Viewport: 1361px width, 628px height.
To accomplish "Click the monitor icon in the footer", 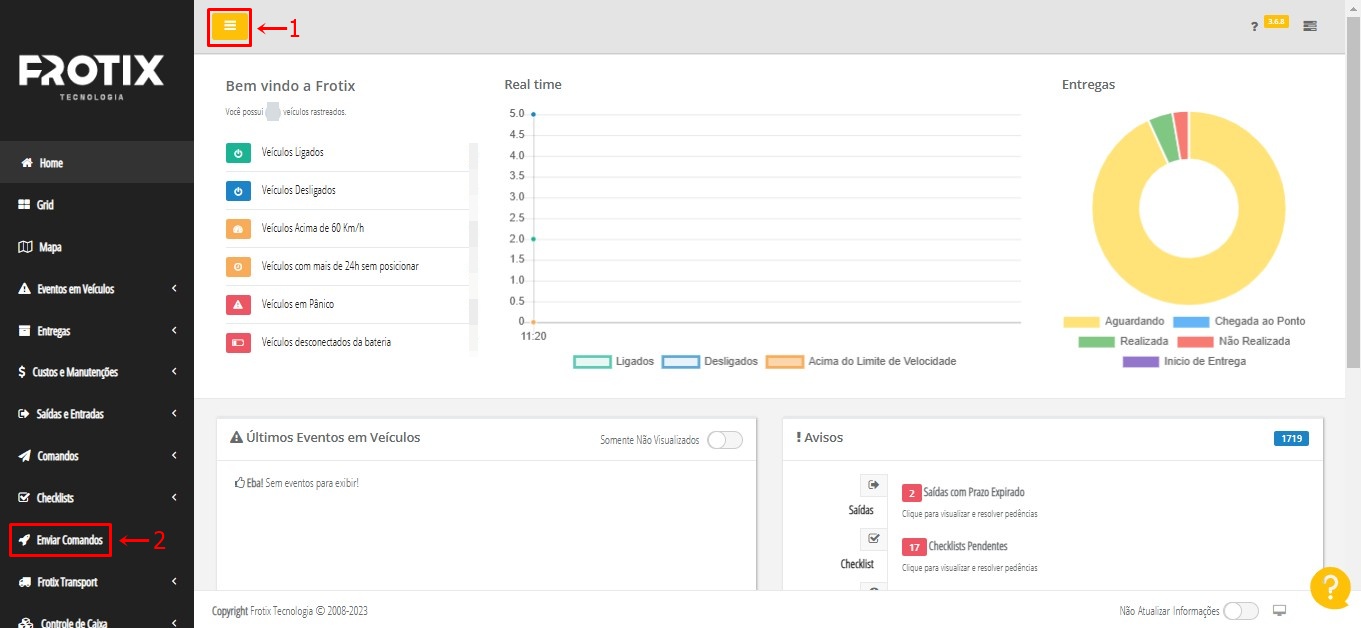I will tap(1279, 611).
